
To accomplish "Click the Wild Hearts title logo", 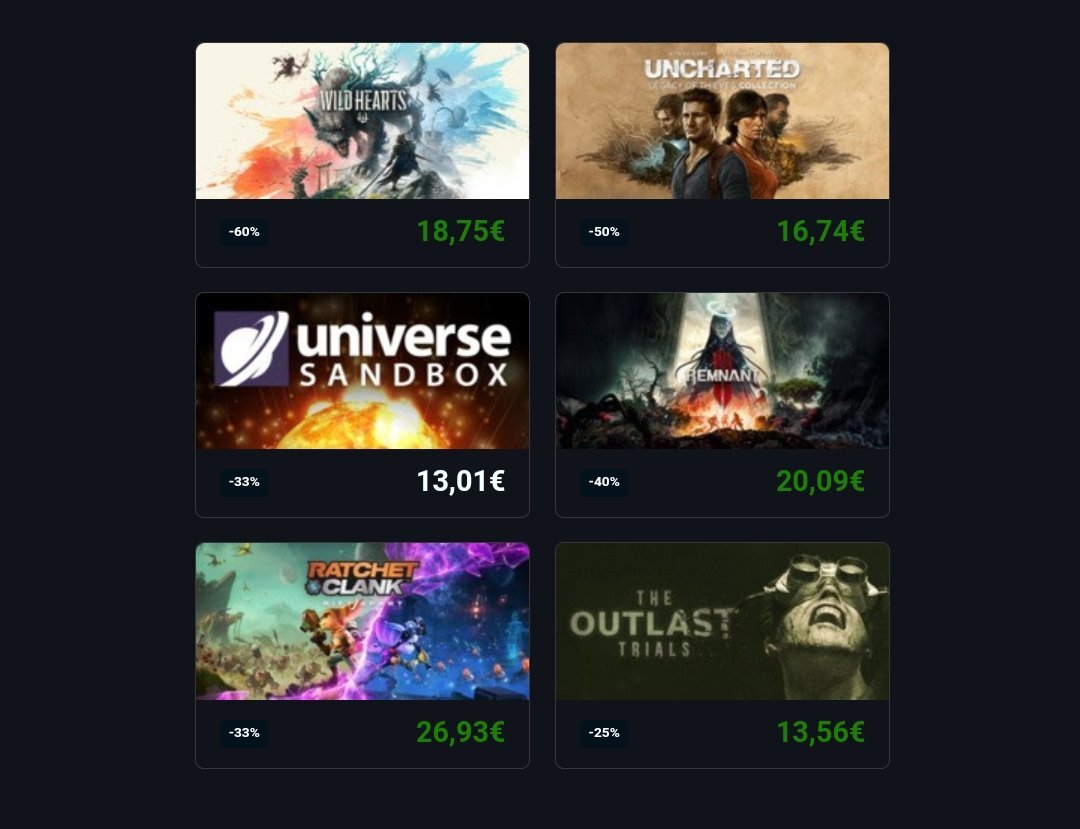I will (x=363, y=103).
